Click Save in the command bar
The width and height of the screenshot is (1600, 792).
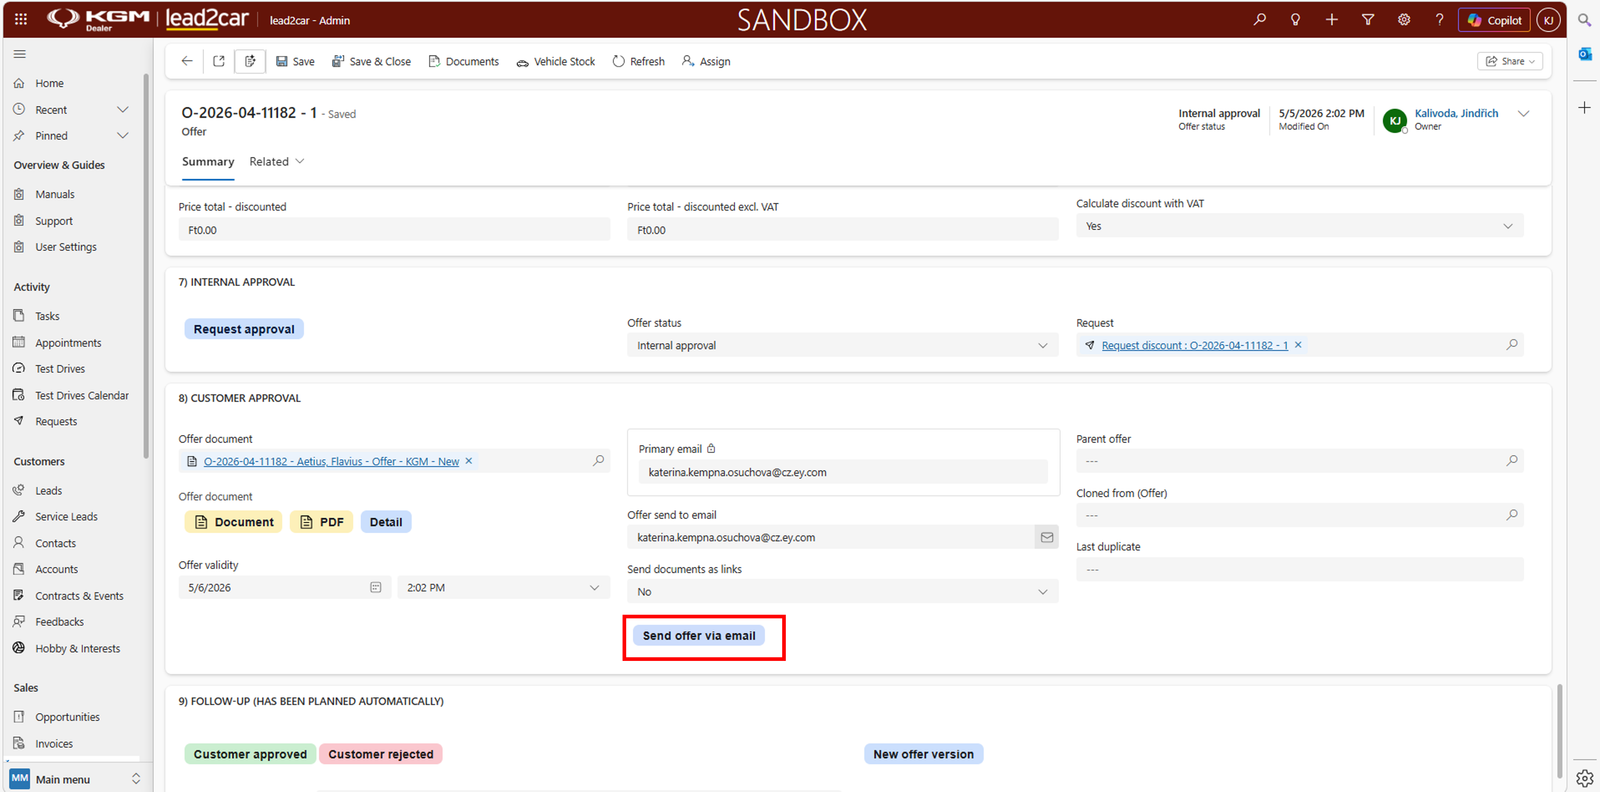pyautogui.click(x=295, y=61)
